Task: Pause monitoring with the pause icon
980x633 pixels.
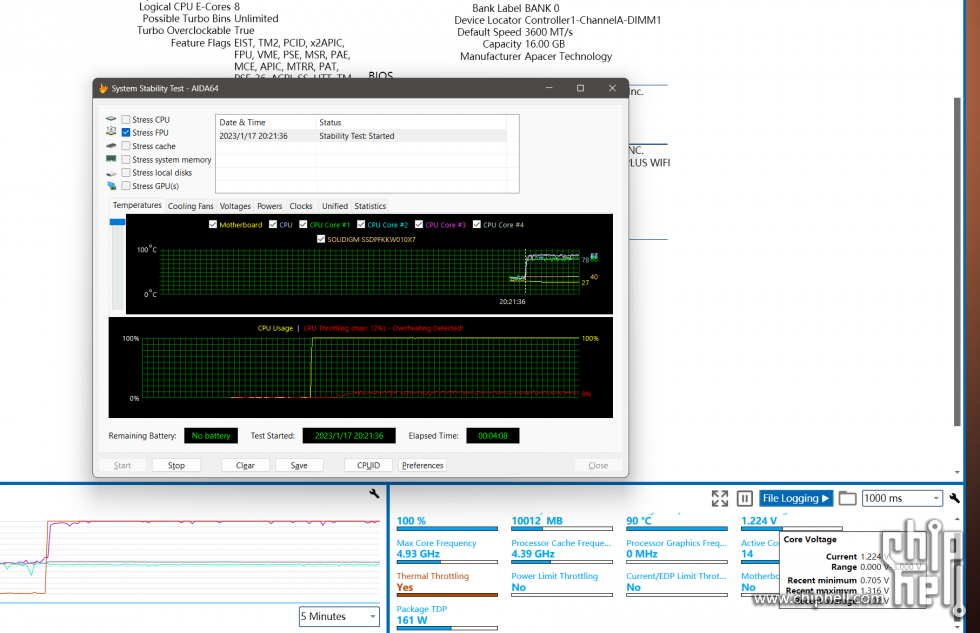Action: [744, 498]
